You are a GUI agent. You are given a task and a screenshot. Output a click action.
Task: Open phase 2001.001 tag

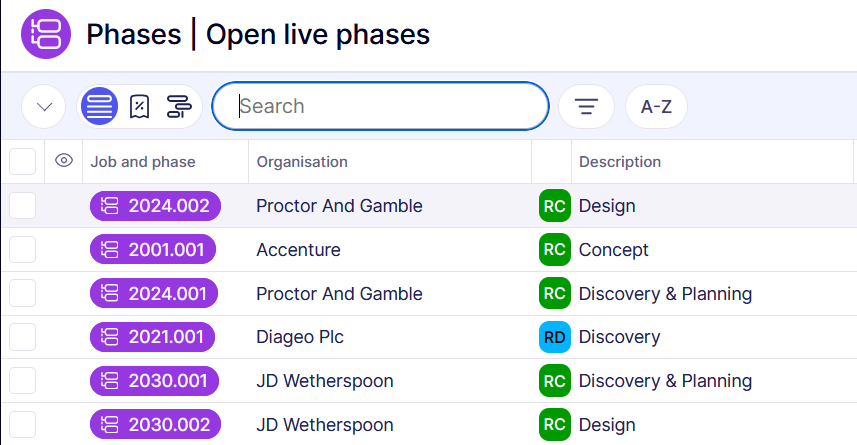click(x=153, y=249)
